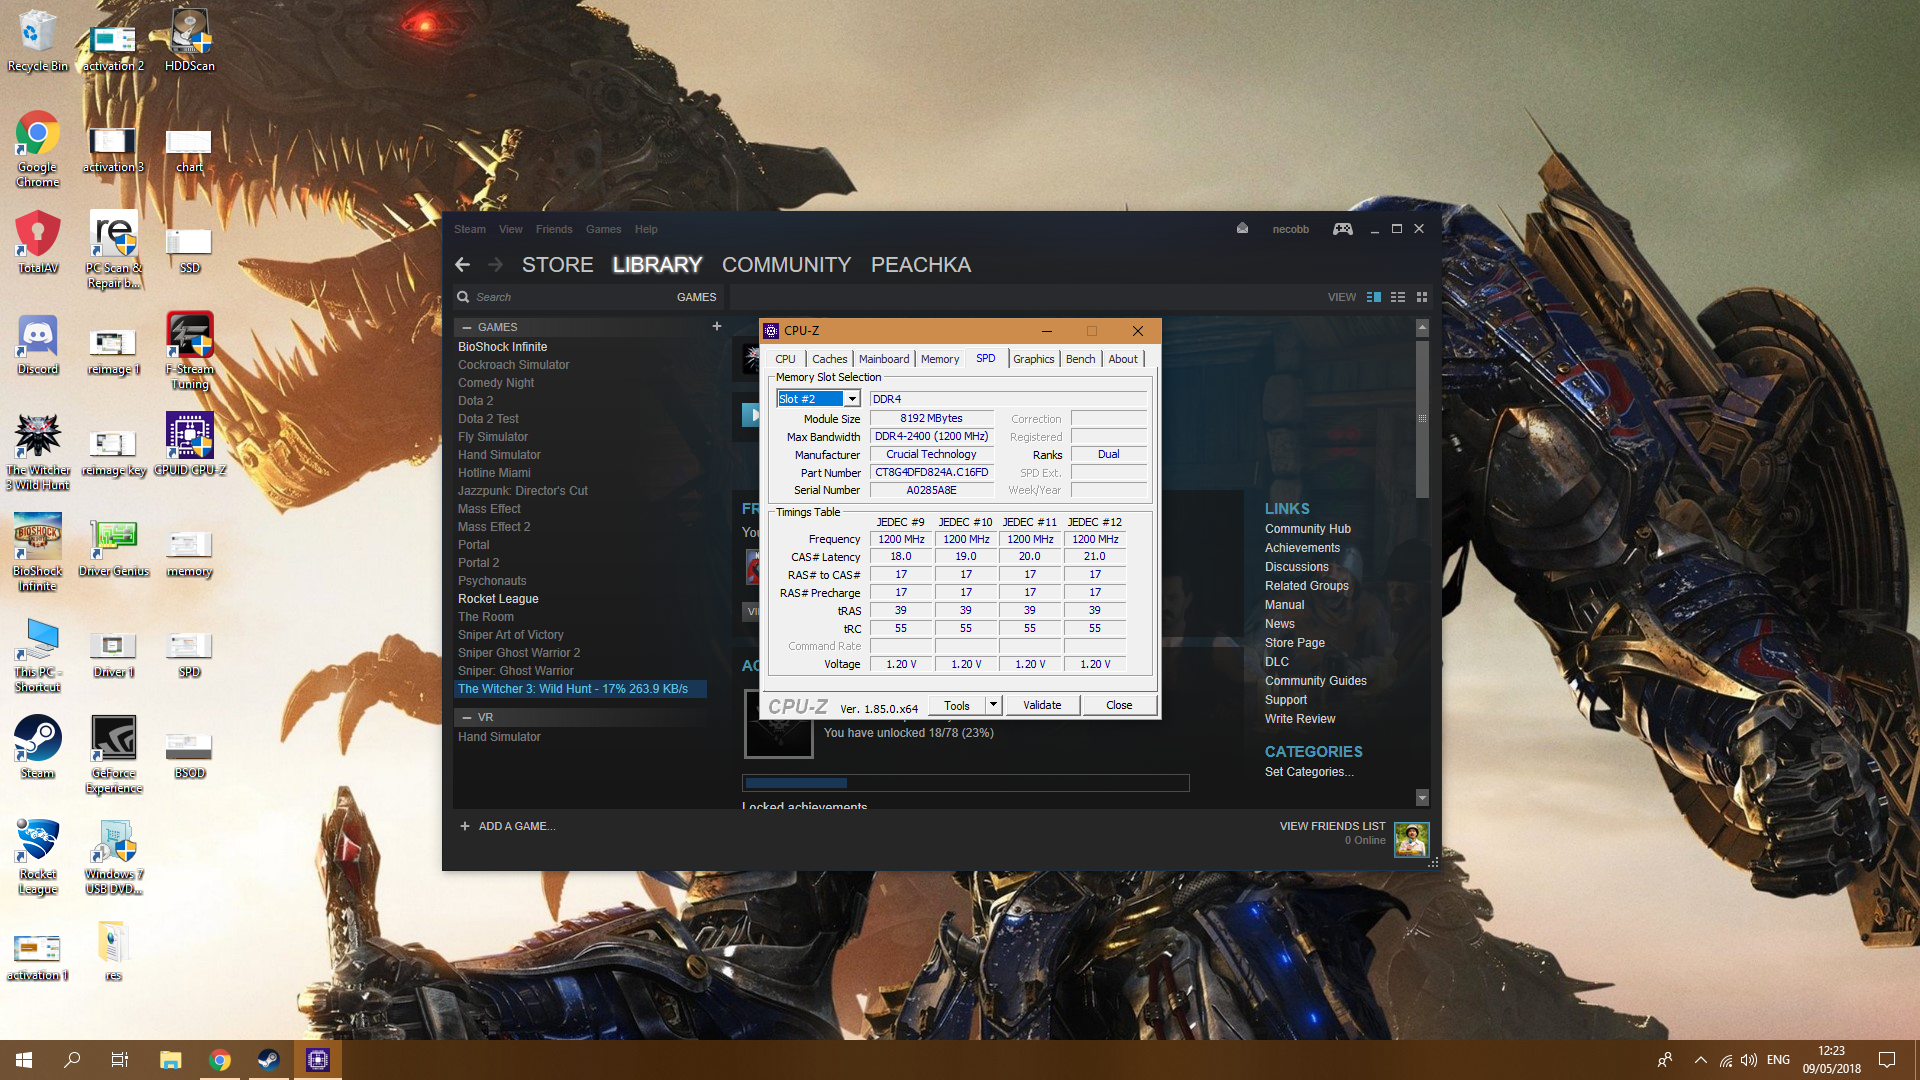
Task: Show hidden system tray icons
Action: [x=1701, y=1060]
